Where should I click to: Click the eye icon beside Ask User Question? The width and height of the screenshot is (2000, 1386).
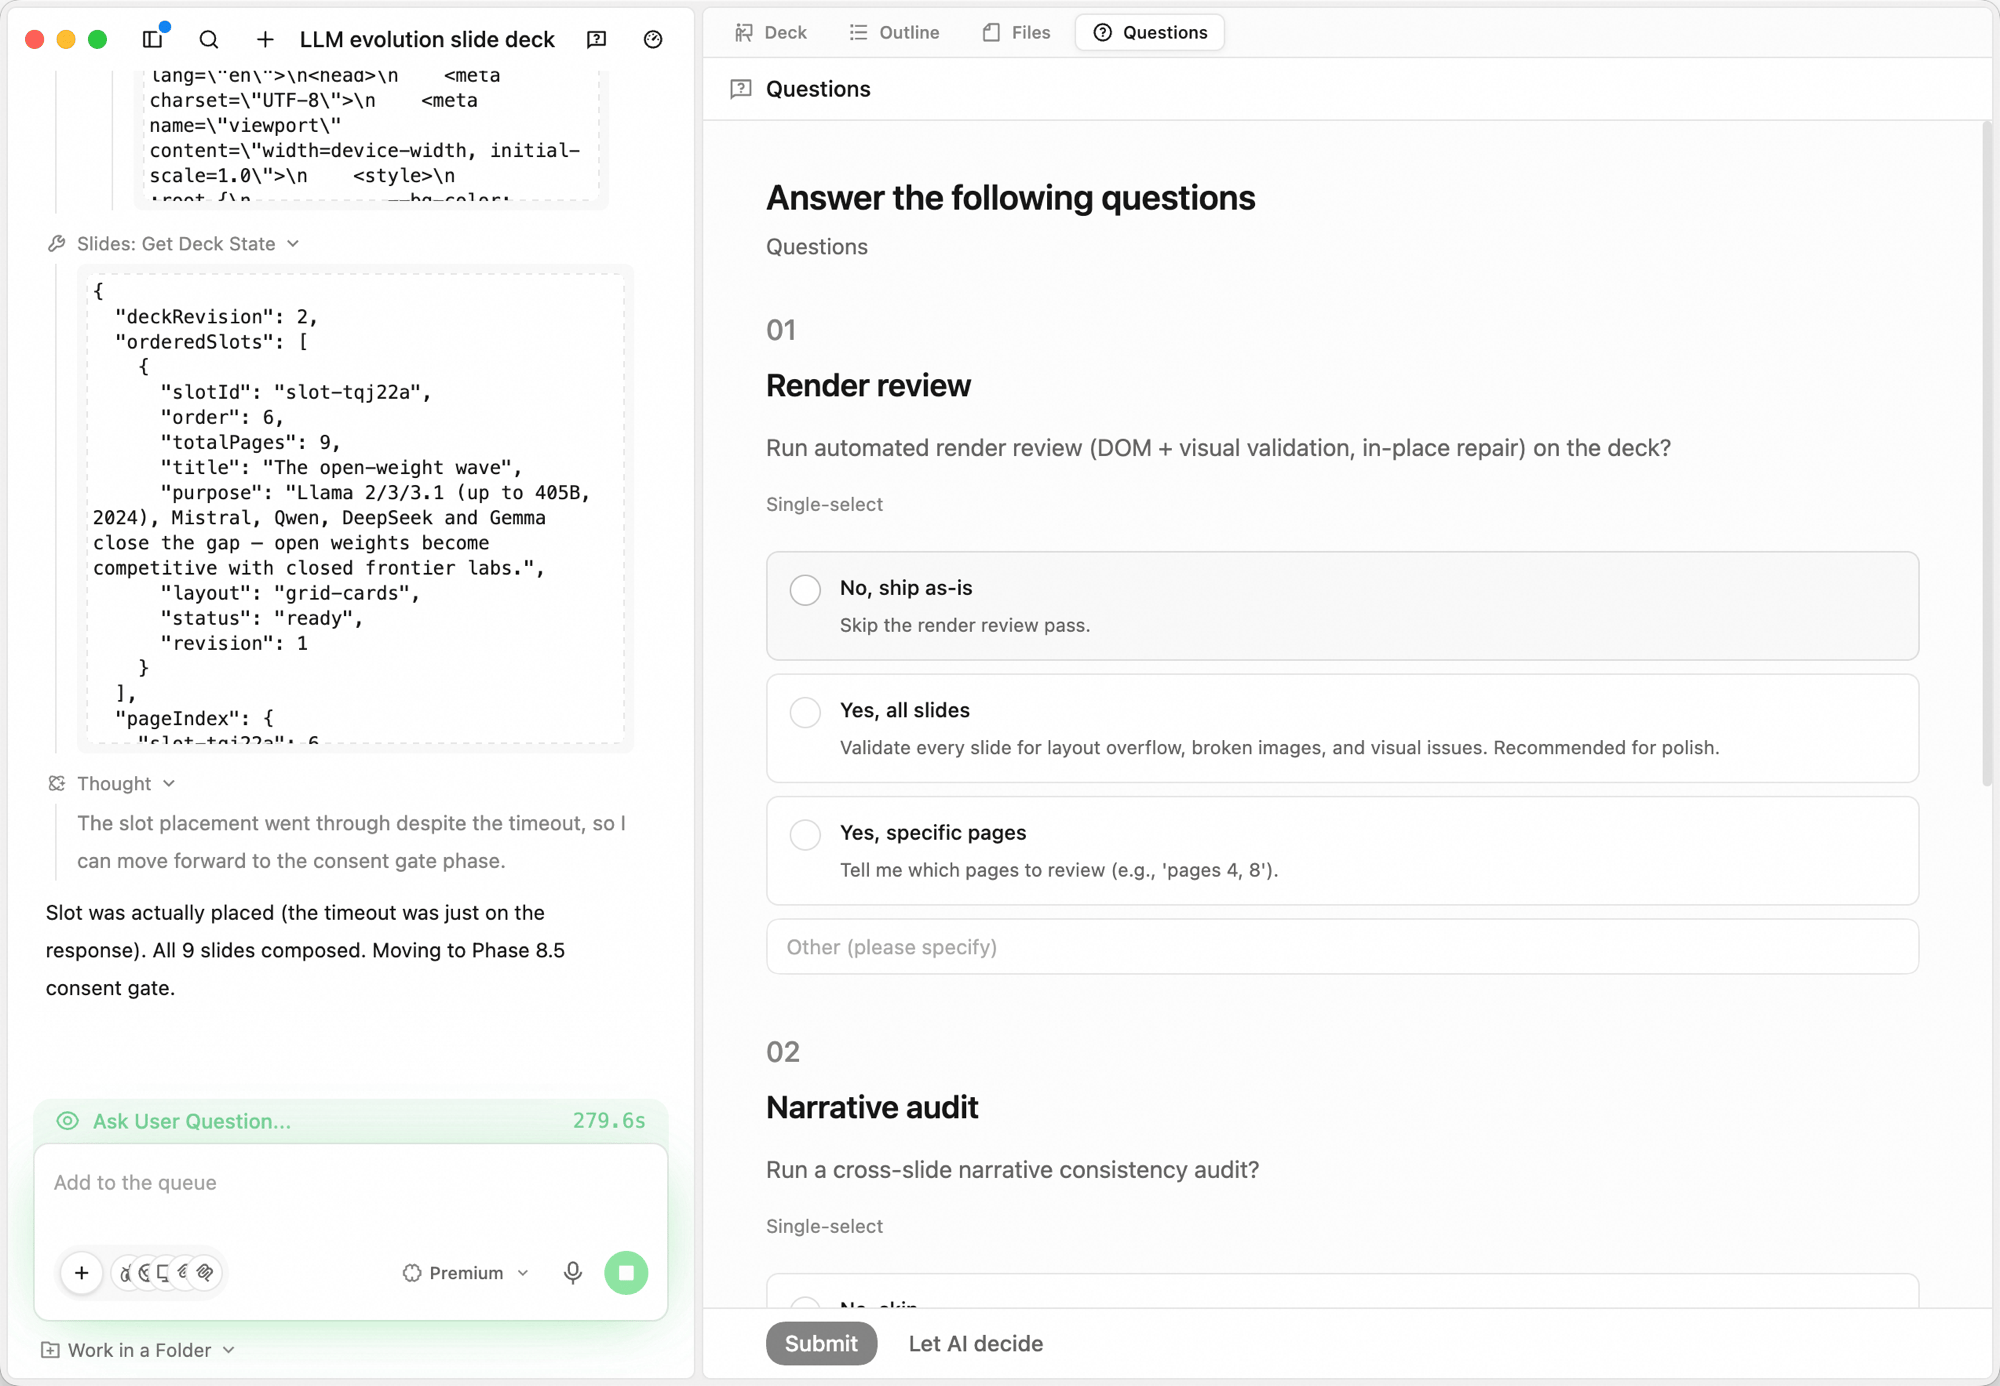[x=67, y=1121]
